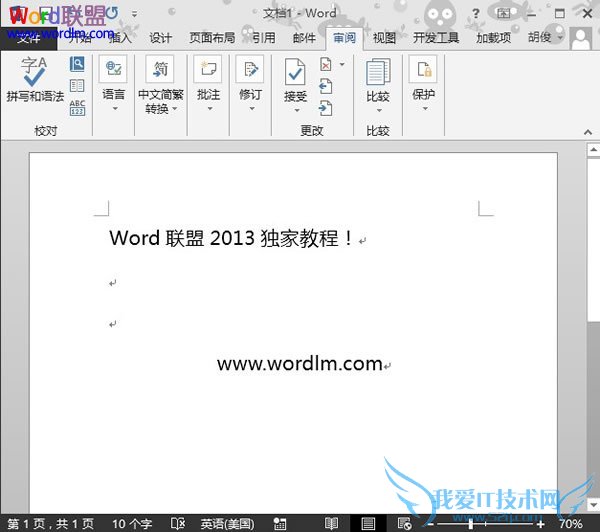This screenshot has height=532, width=600.
Task: Expand the Accept (接受) dropdown arrow
Action: 297,111
